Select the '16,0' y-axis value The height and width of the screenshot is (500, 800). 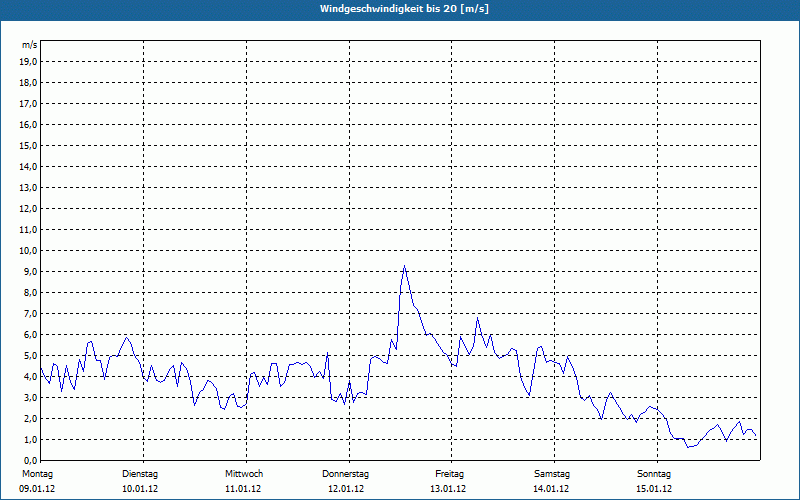(28, 124)
